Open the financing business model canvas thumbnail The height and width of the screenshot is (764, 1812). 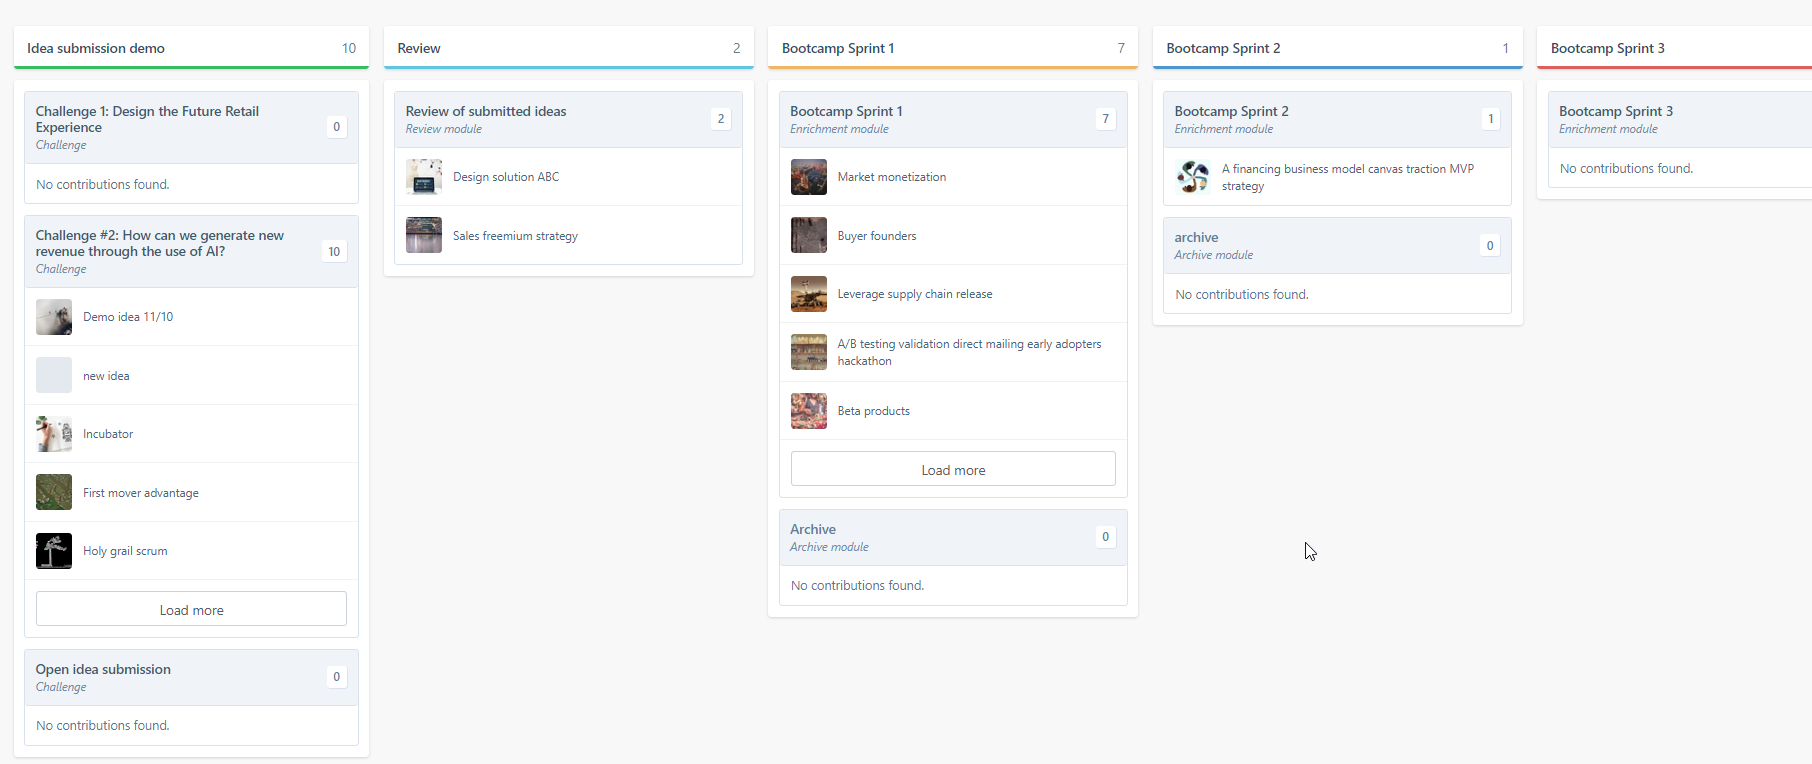tap(1193, 177)
